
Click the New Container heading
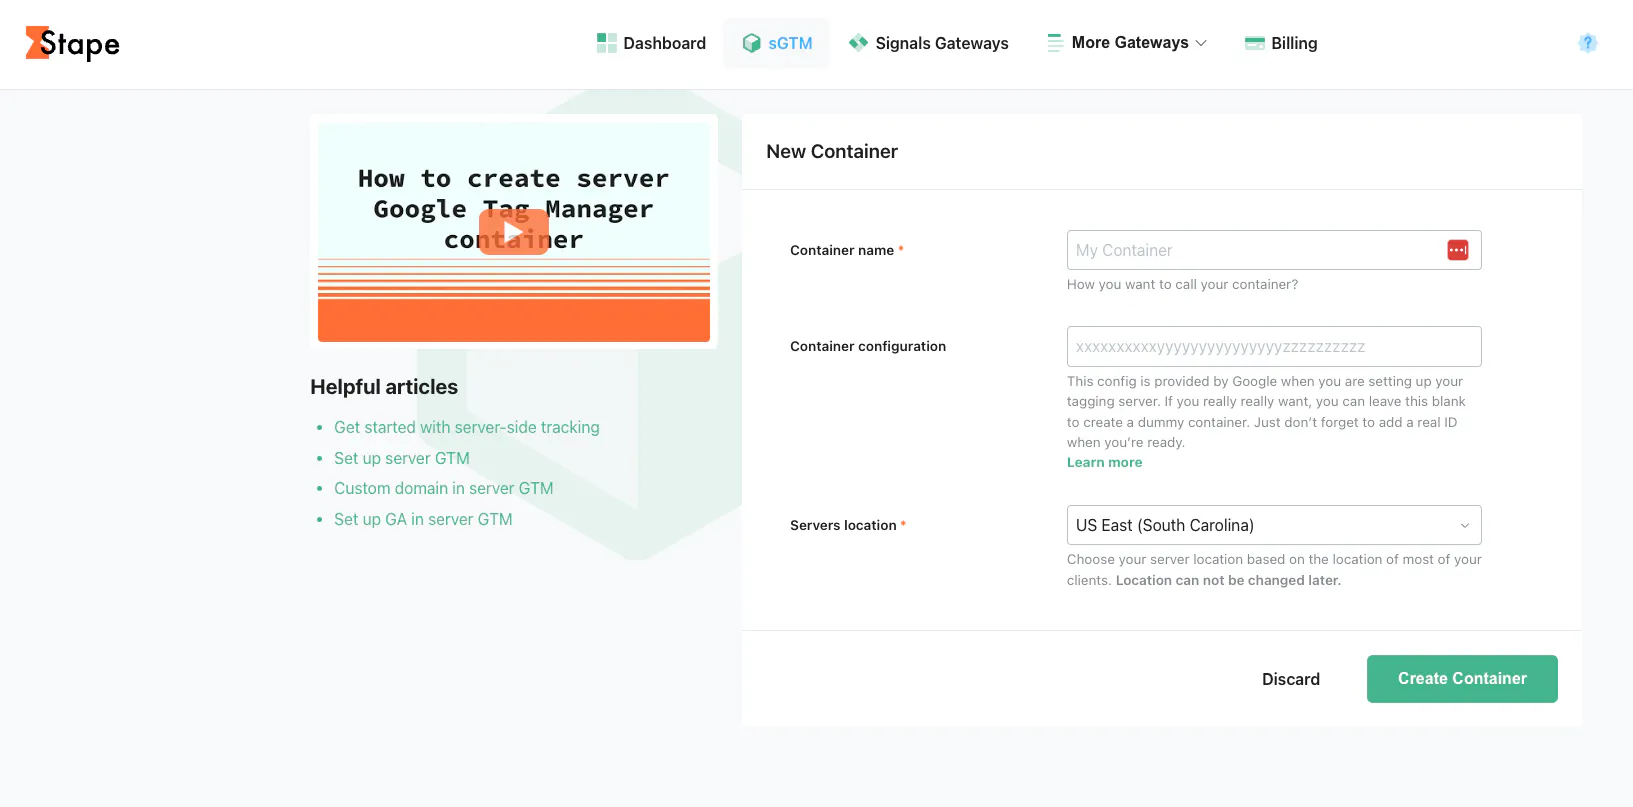[832, 151]
